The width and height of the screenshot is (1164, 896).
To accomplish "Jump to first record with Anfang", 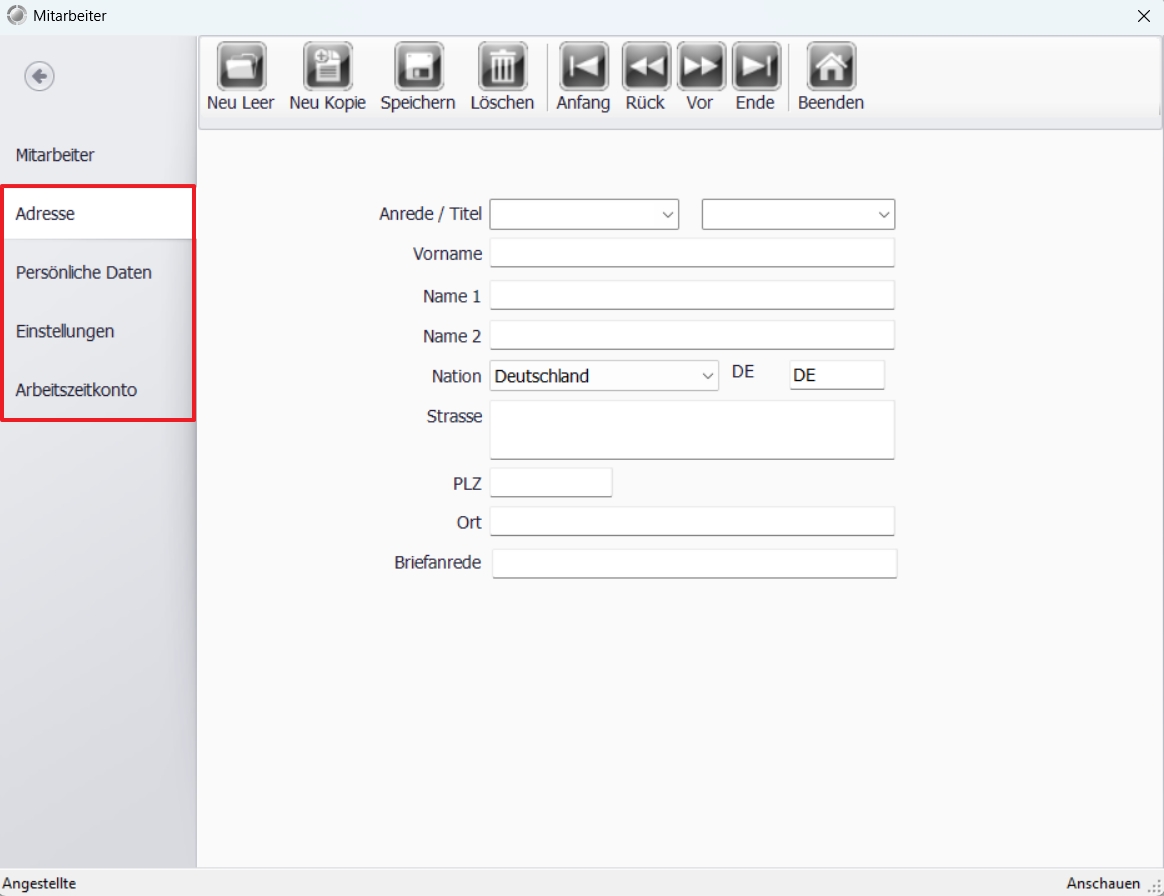I will (583, 67).
